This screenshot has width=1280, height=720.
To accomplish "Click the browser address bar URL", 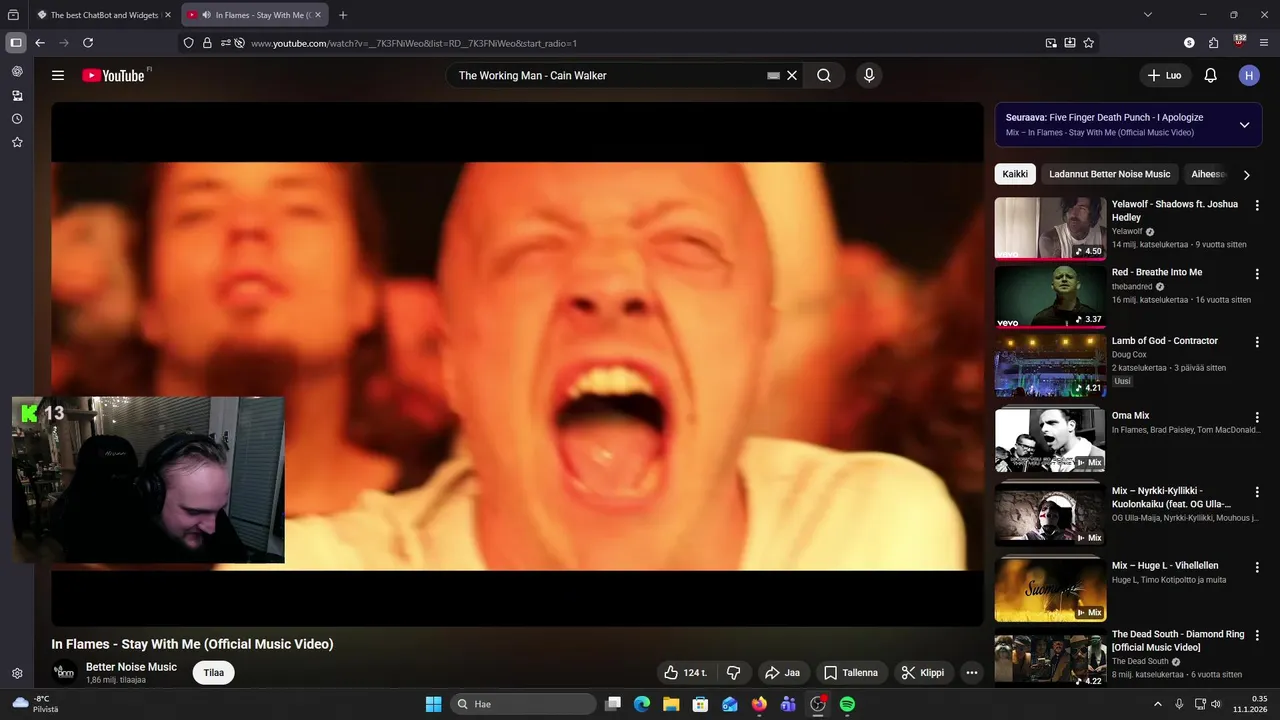I will click(x=414, y=43).
